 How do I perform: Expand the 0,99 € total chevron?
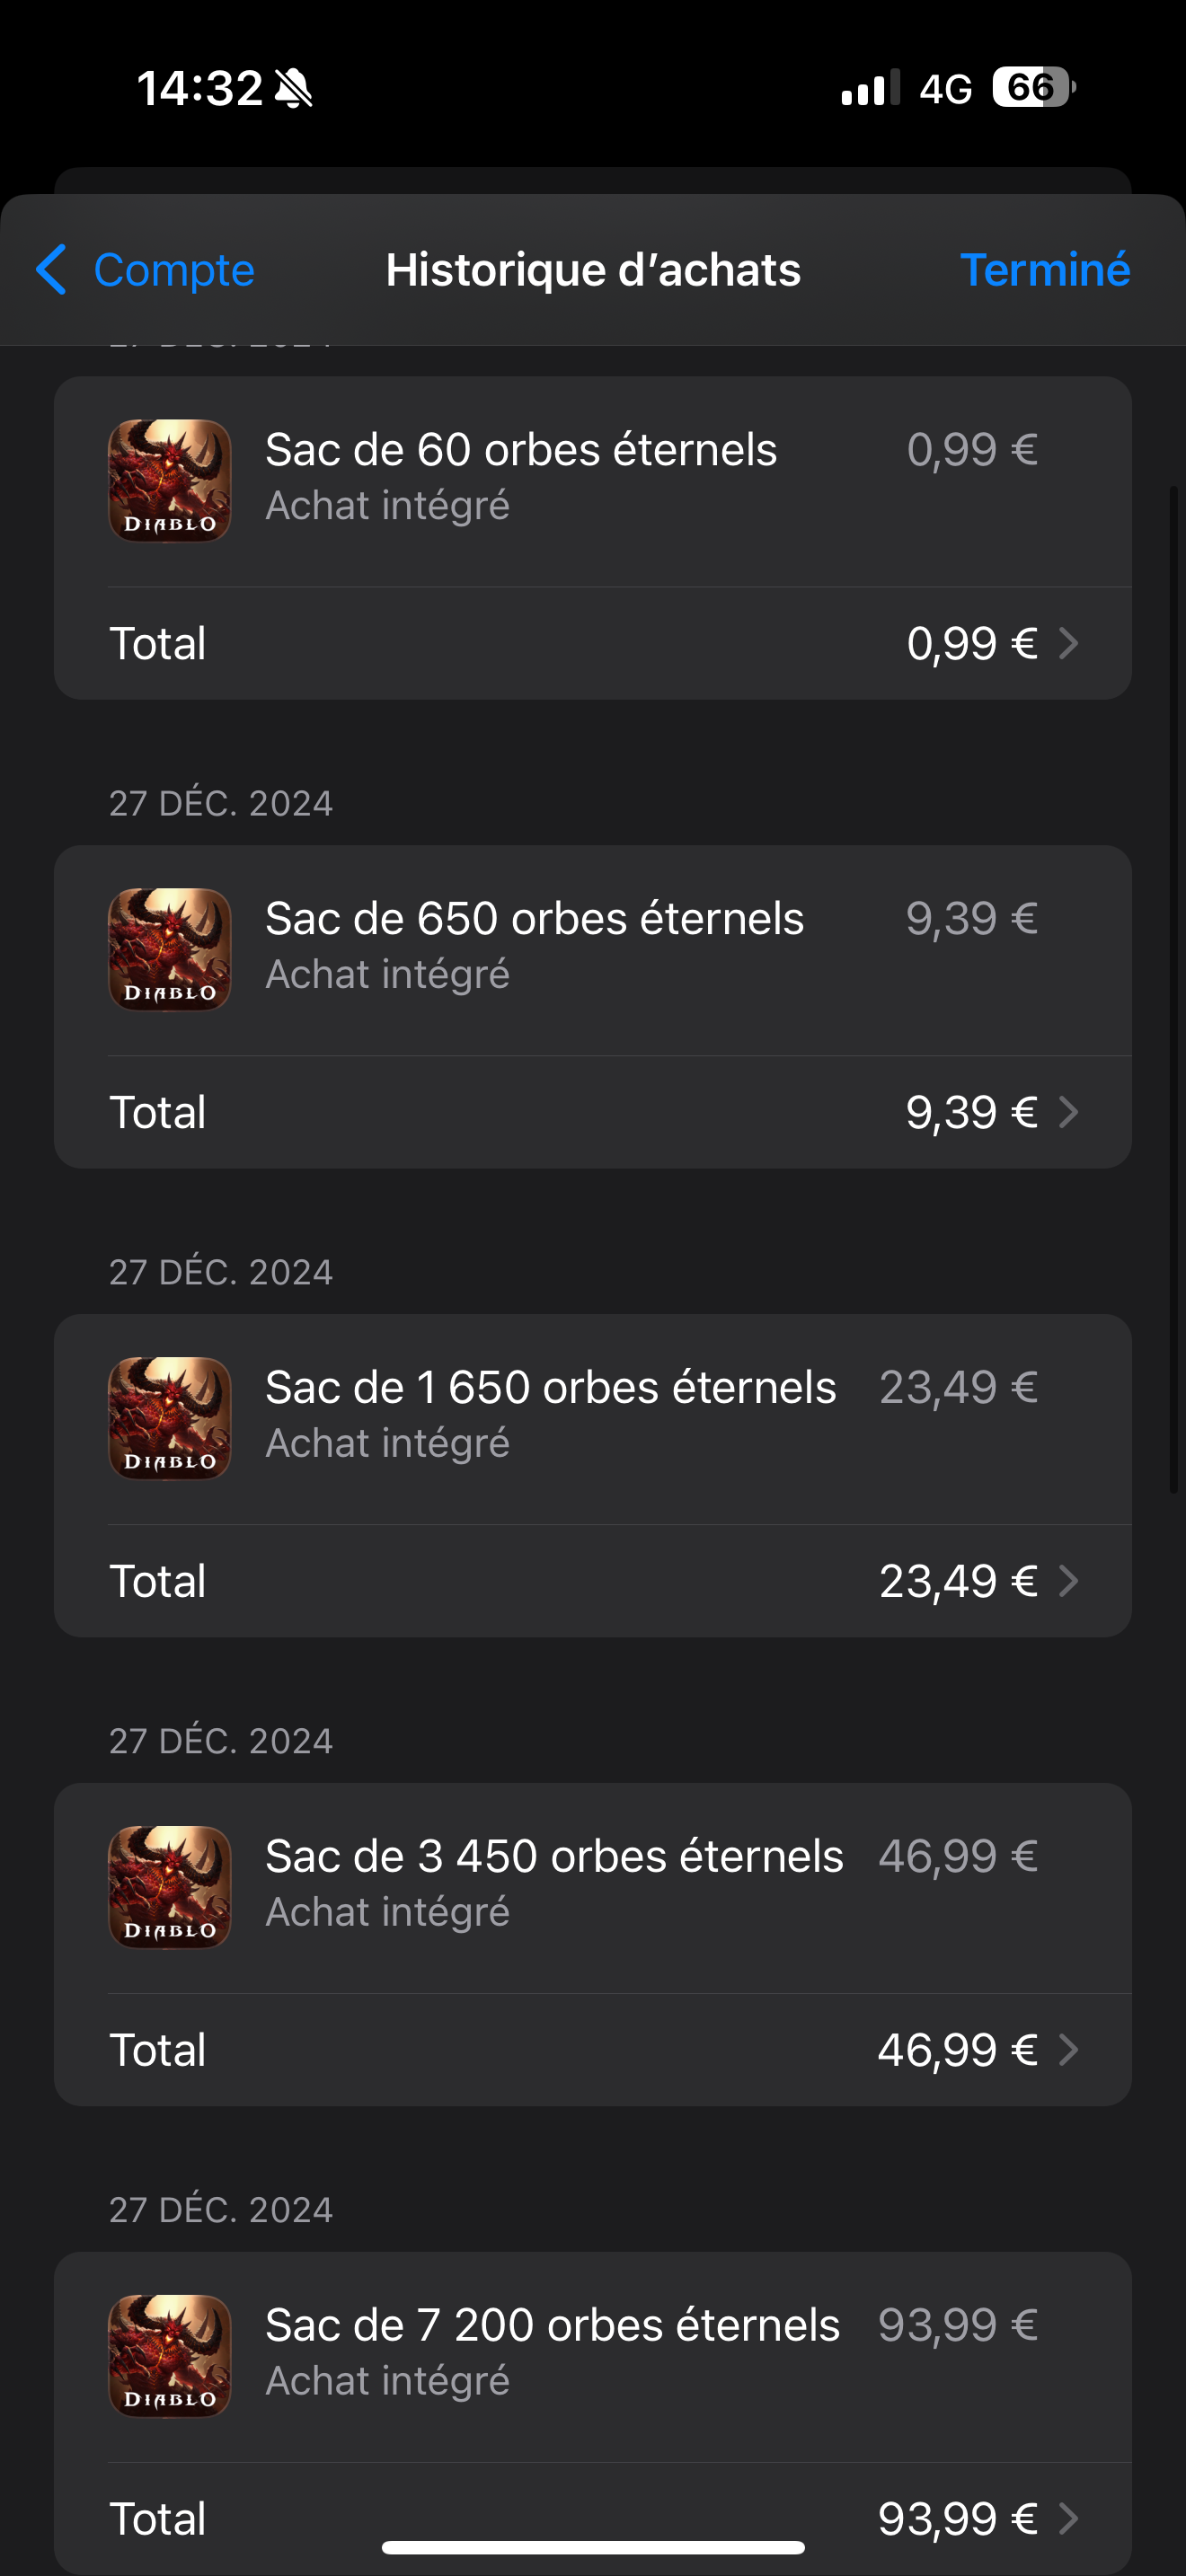(x=1068, y=643)
